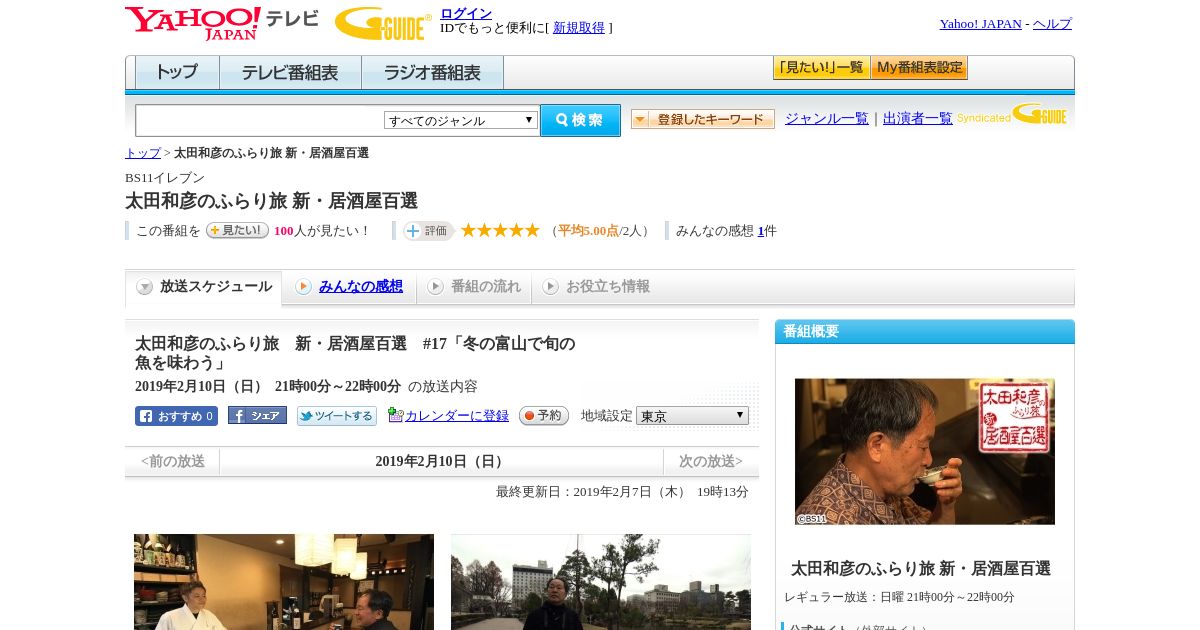
Task: Click カレンダーに登録 link
Action: pos(457,416)
